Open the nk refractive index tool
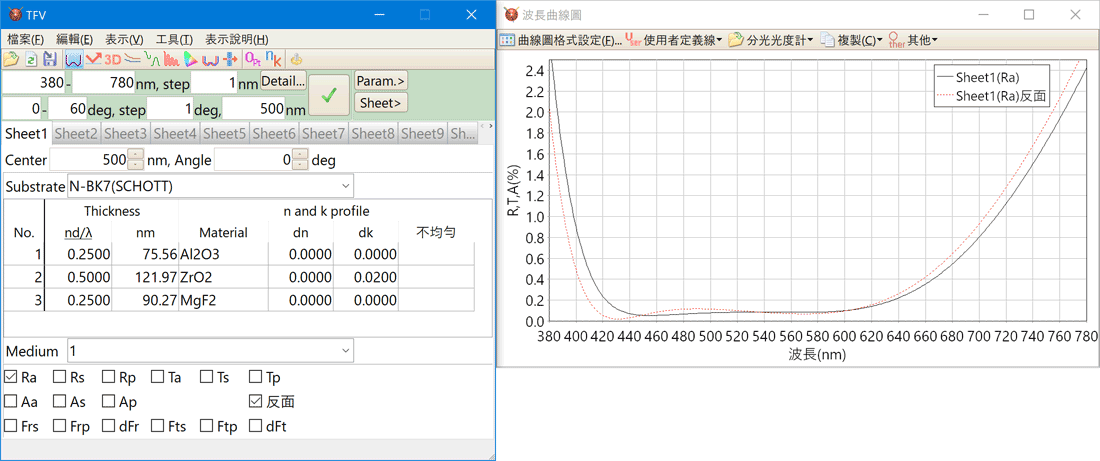The image size is (1100, 461). [x=272, y=60]
